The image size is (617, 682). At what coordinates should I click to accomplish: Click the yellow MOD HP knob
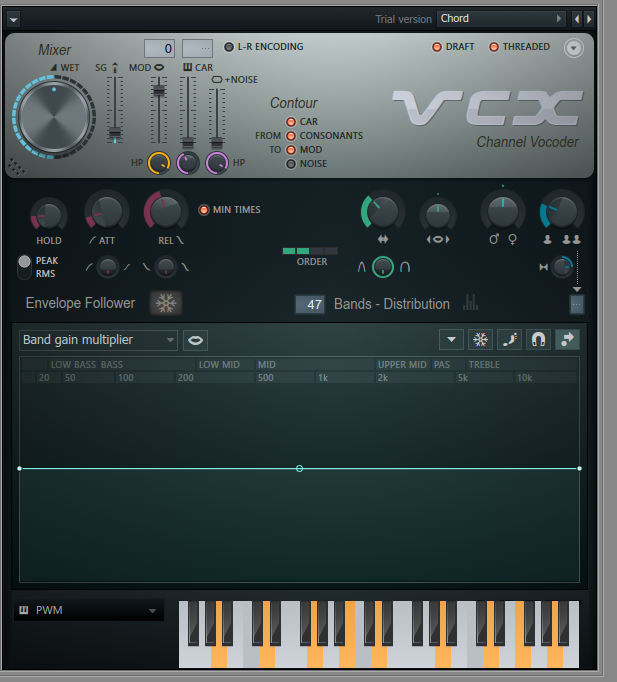[x=159, y=163]
